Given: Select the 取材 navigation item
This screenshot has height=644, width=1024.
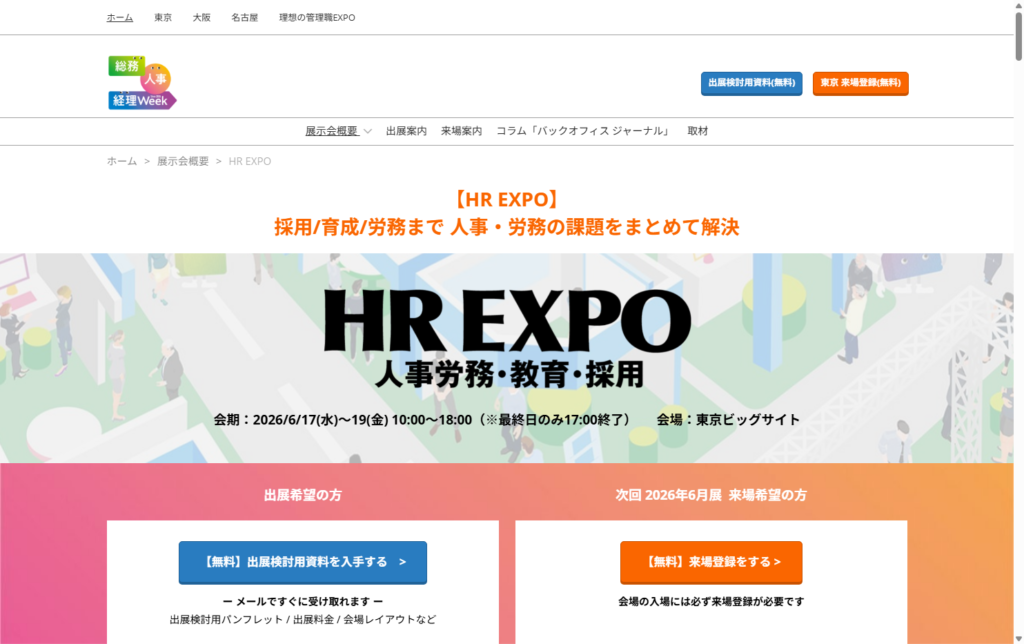Looking at the screenshot, I should coord(698,131).
